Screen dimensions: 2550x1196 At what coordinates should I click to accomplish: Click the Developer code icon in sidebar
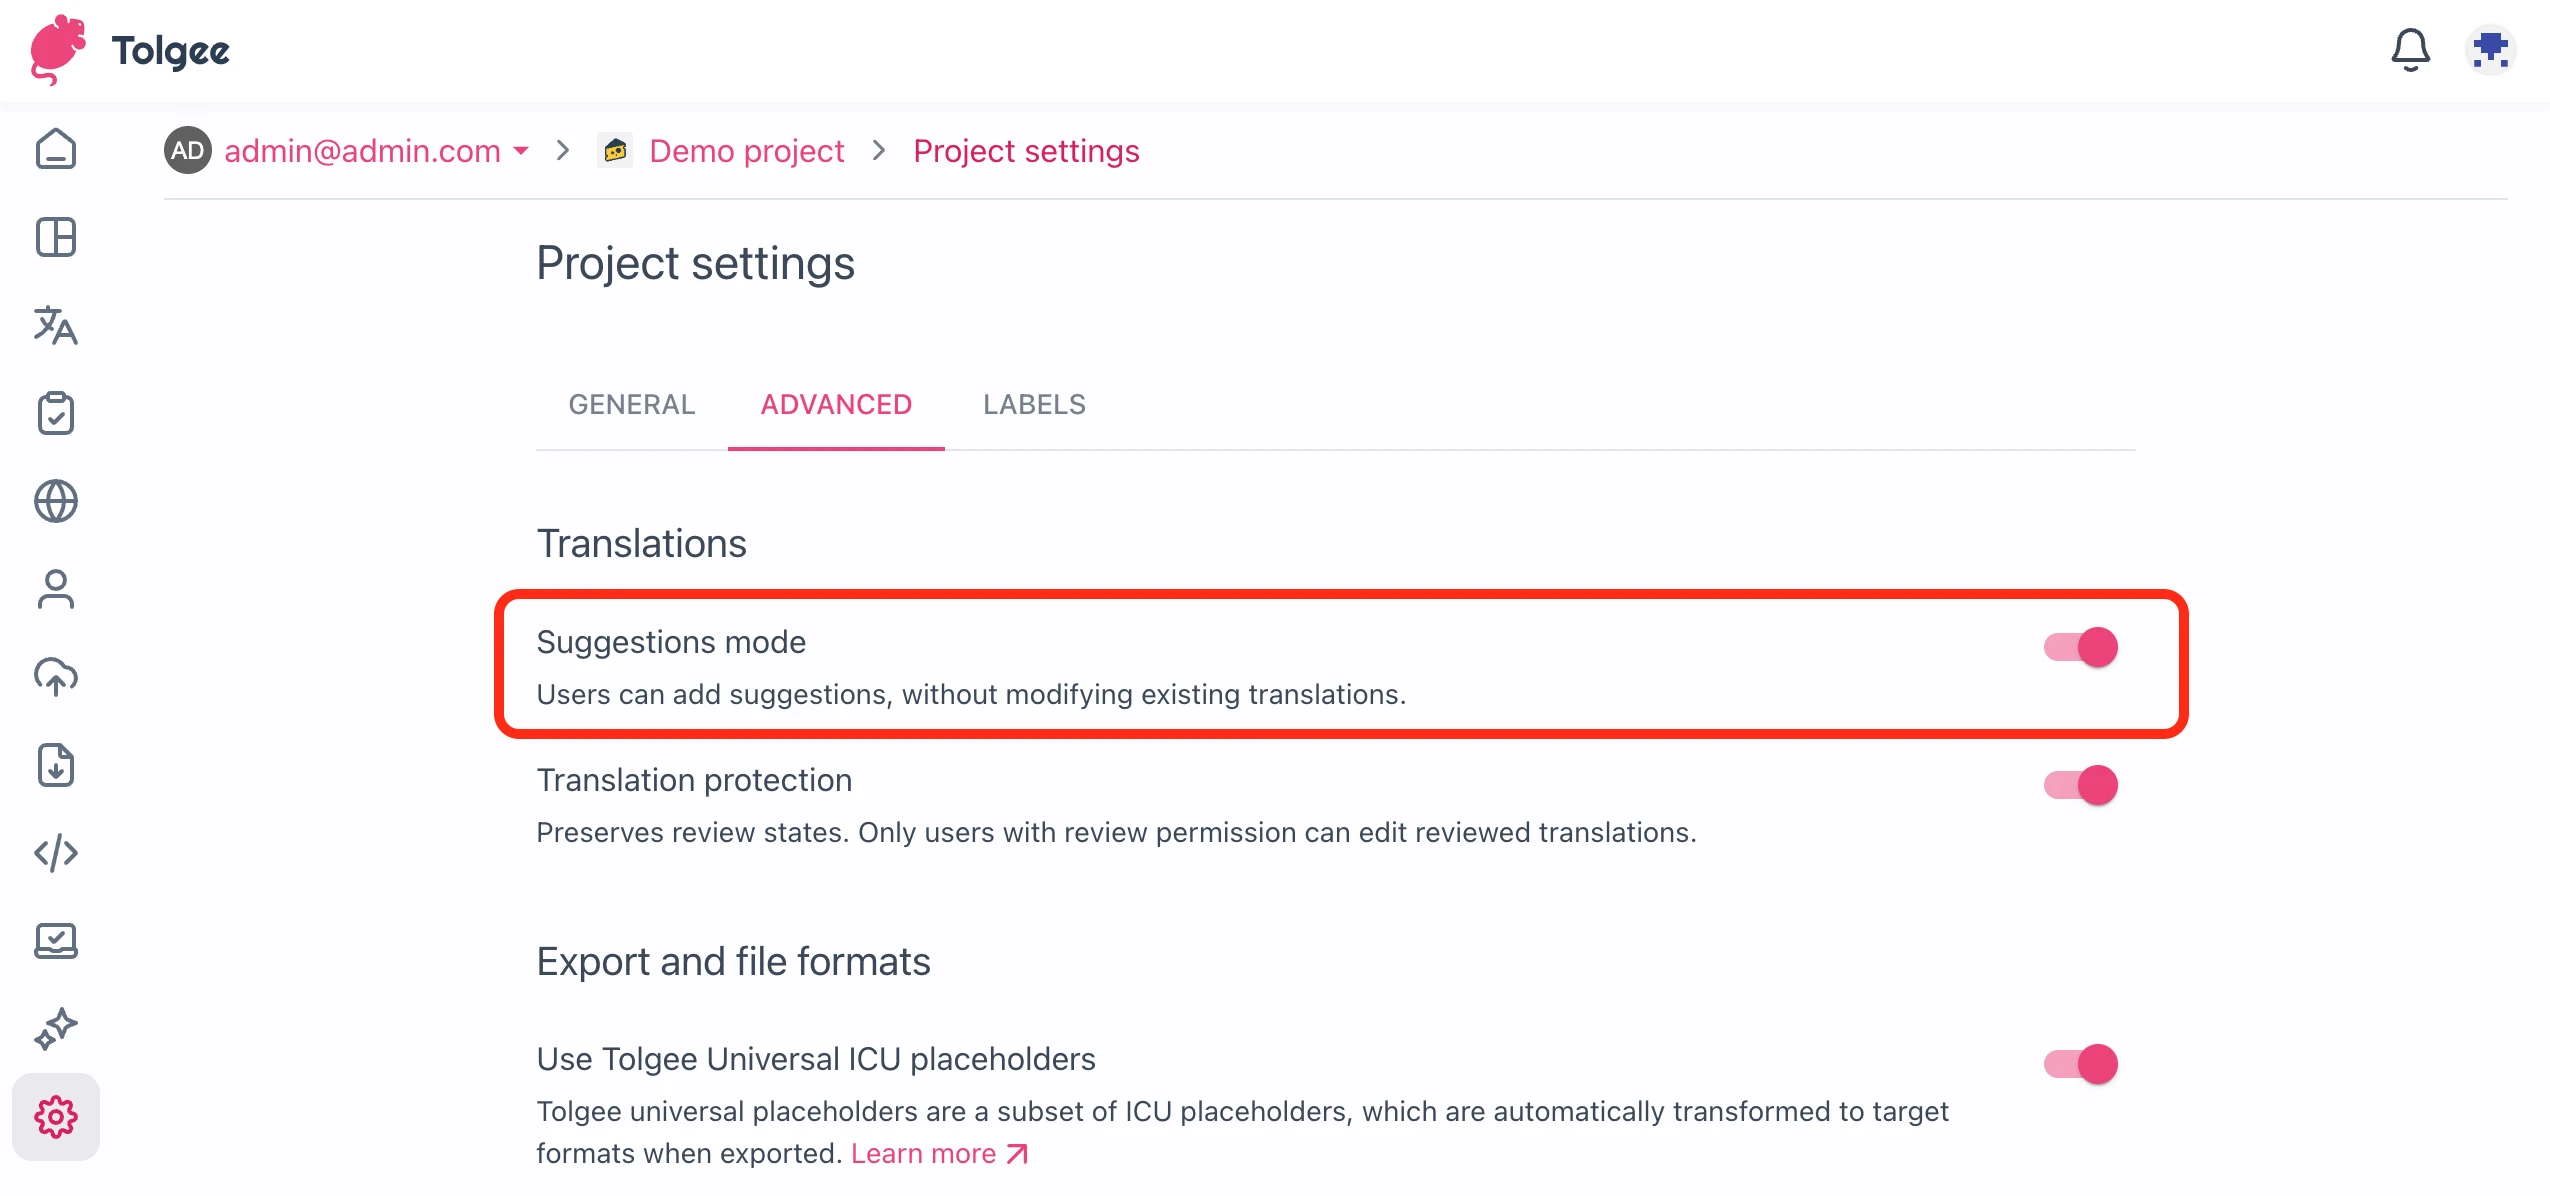56,853
